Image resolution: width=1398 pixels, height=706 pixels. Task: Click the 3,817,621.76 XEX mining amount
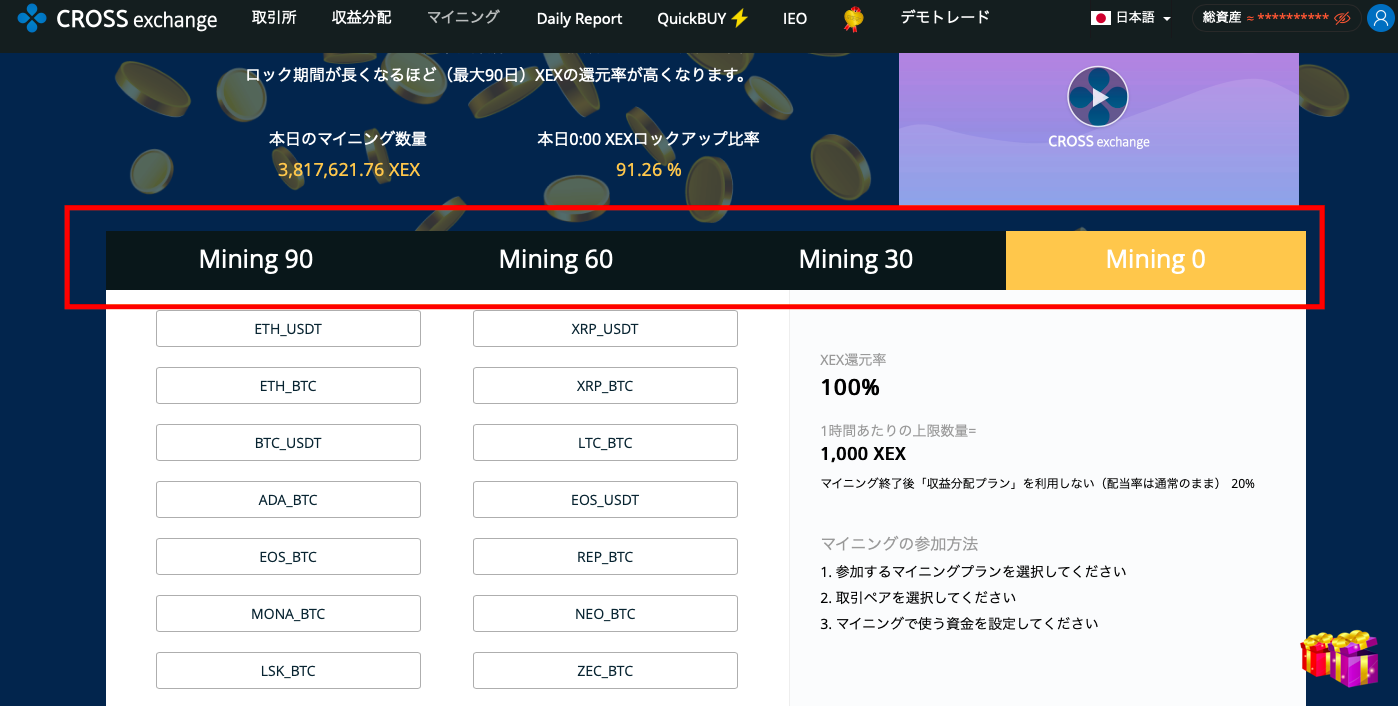[349, 169]
